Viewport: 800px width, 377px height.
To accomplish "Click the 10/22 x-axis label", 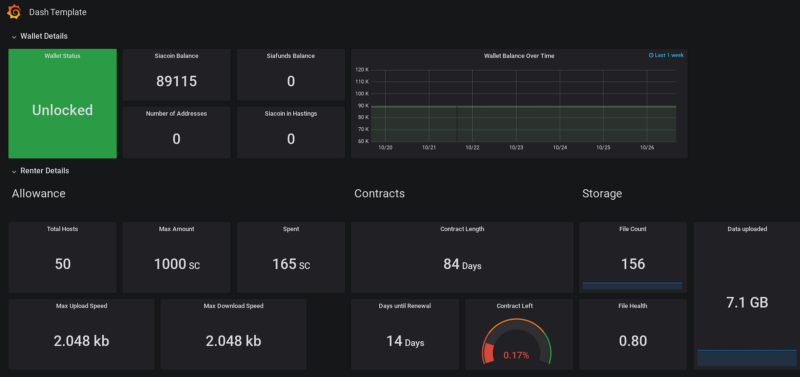I will pyautogui.click(x=472, y=147).
